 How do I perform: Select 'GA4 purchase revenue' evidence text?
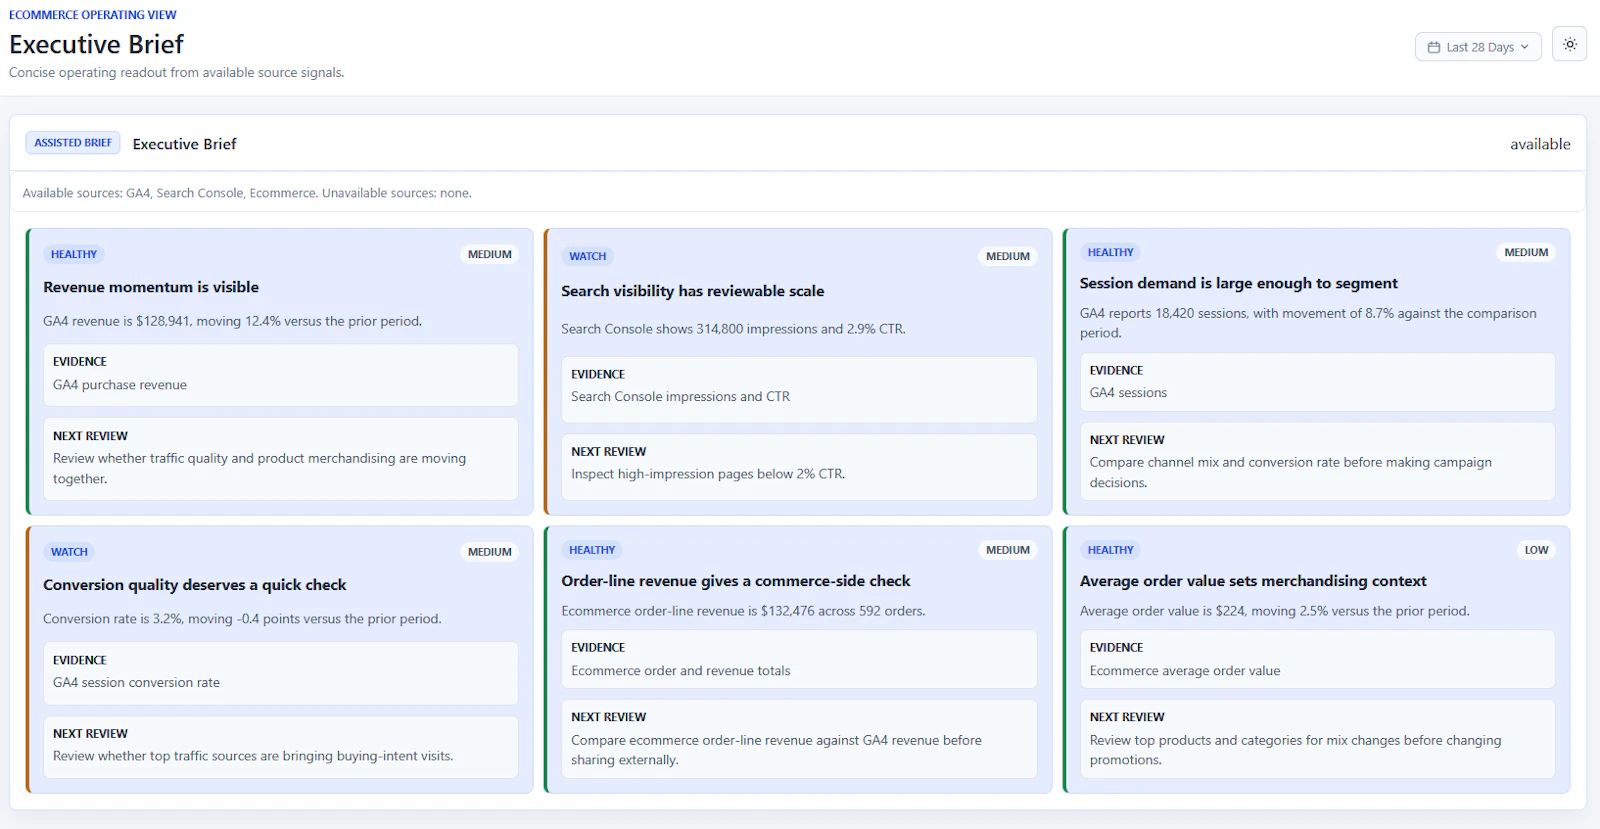click(120, 385)
